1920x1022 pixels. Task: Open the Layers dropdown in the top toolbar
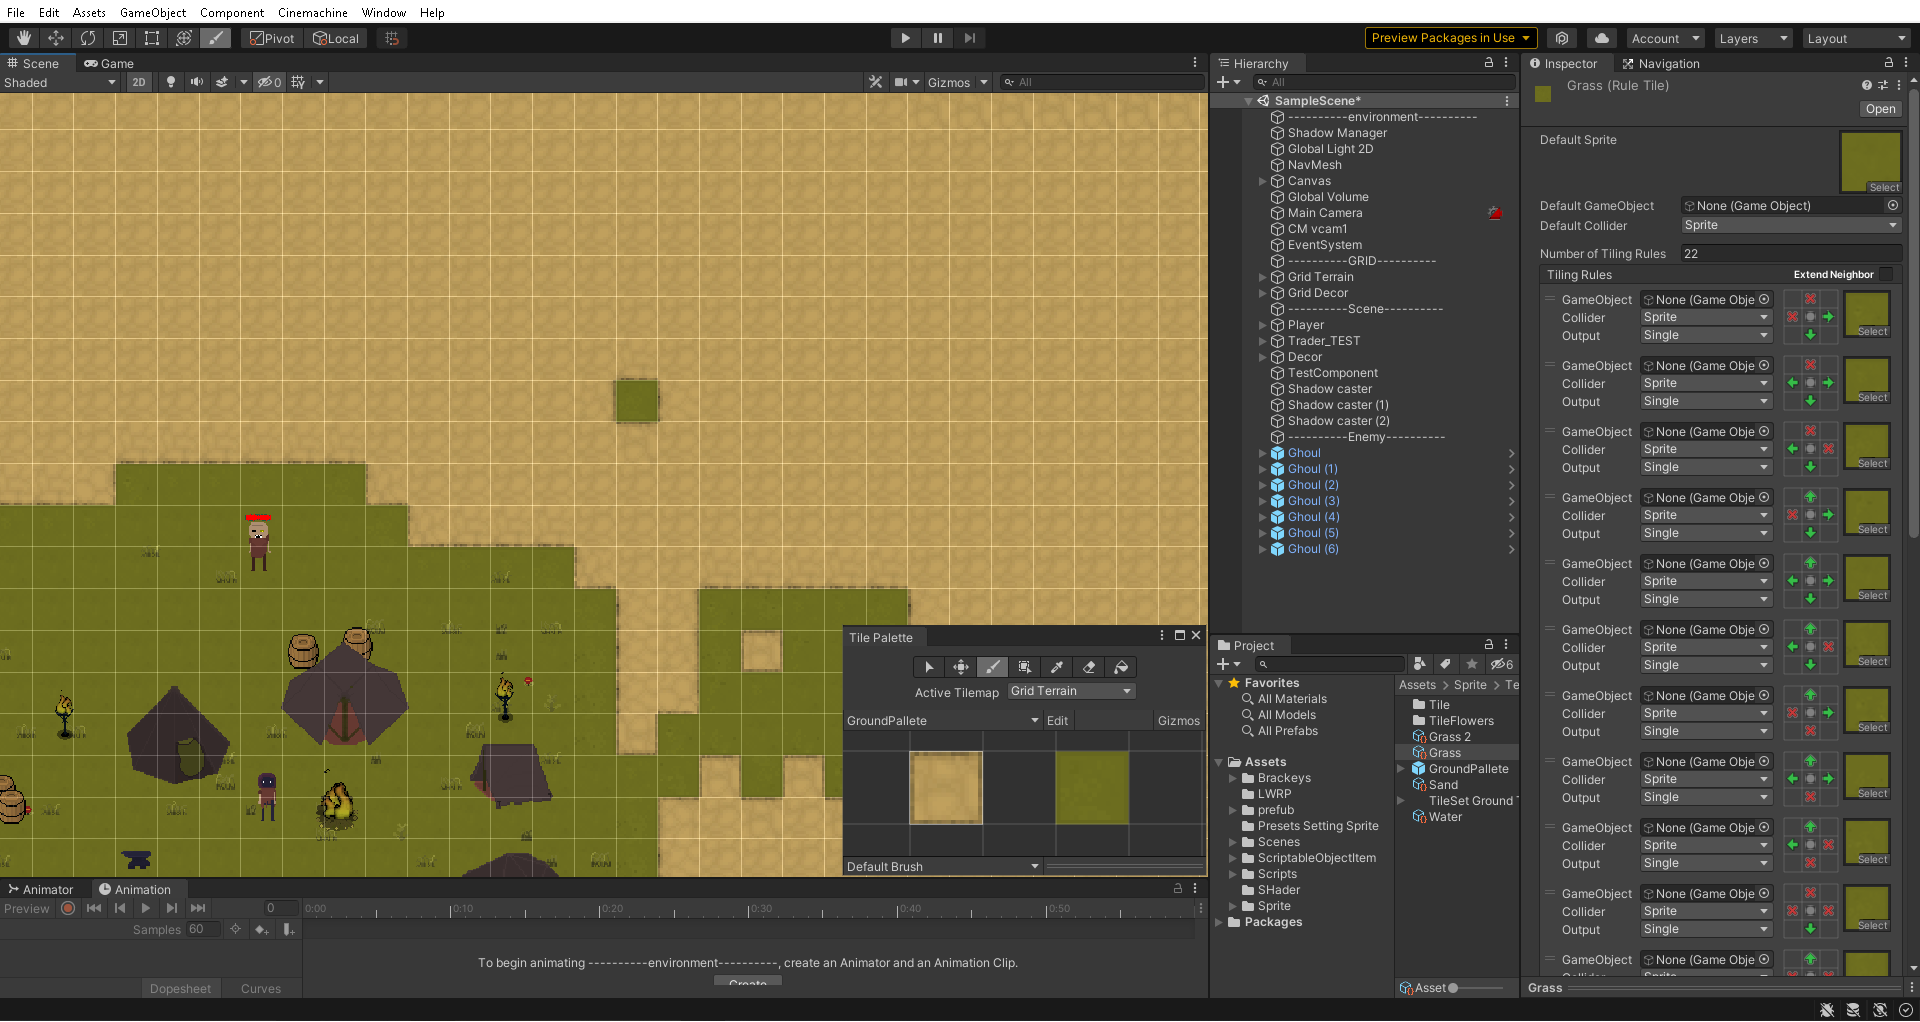(1751, 37)
